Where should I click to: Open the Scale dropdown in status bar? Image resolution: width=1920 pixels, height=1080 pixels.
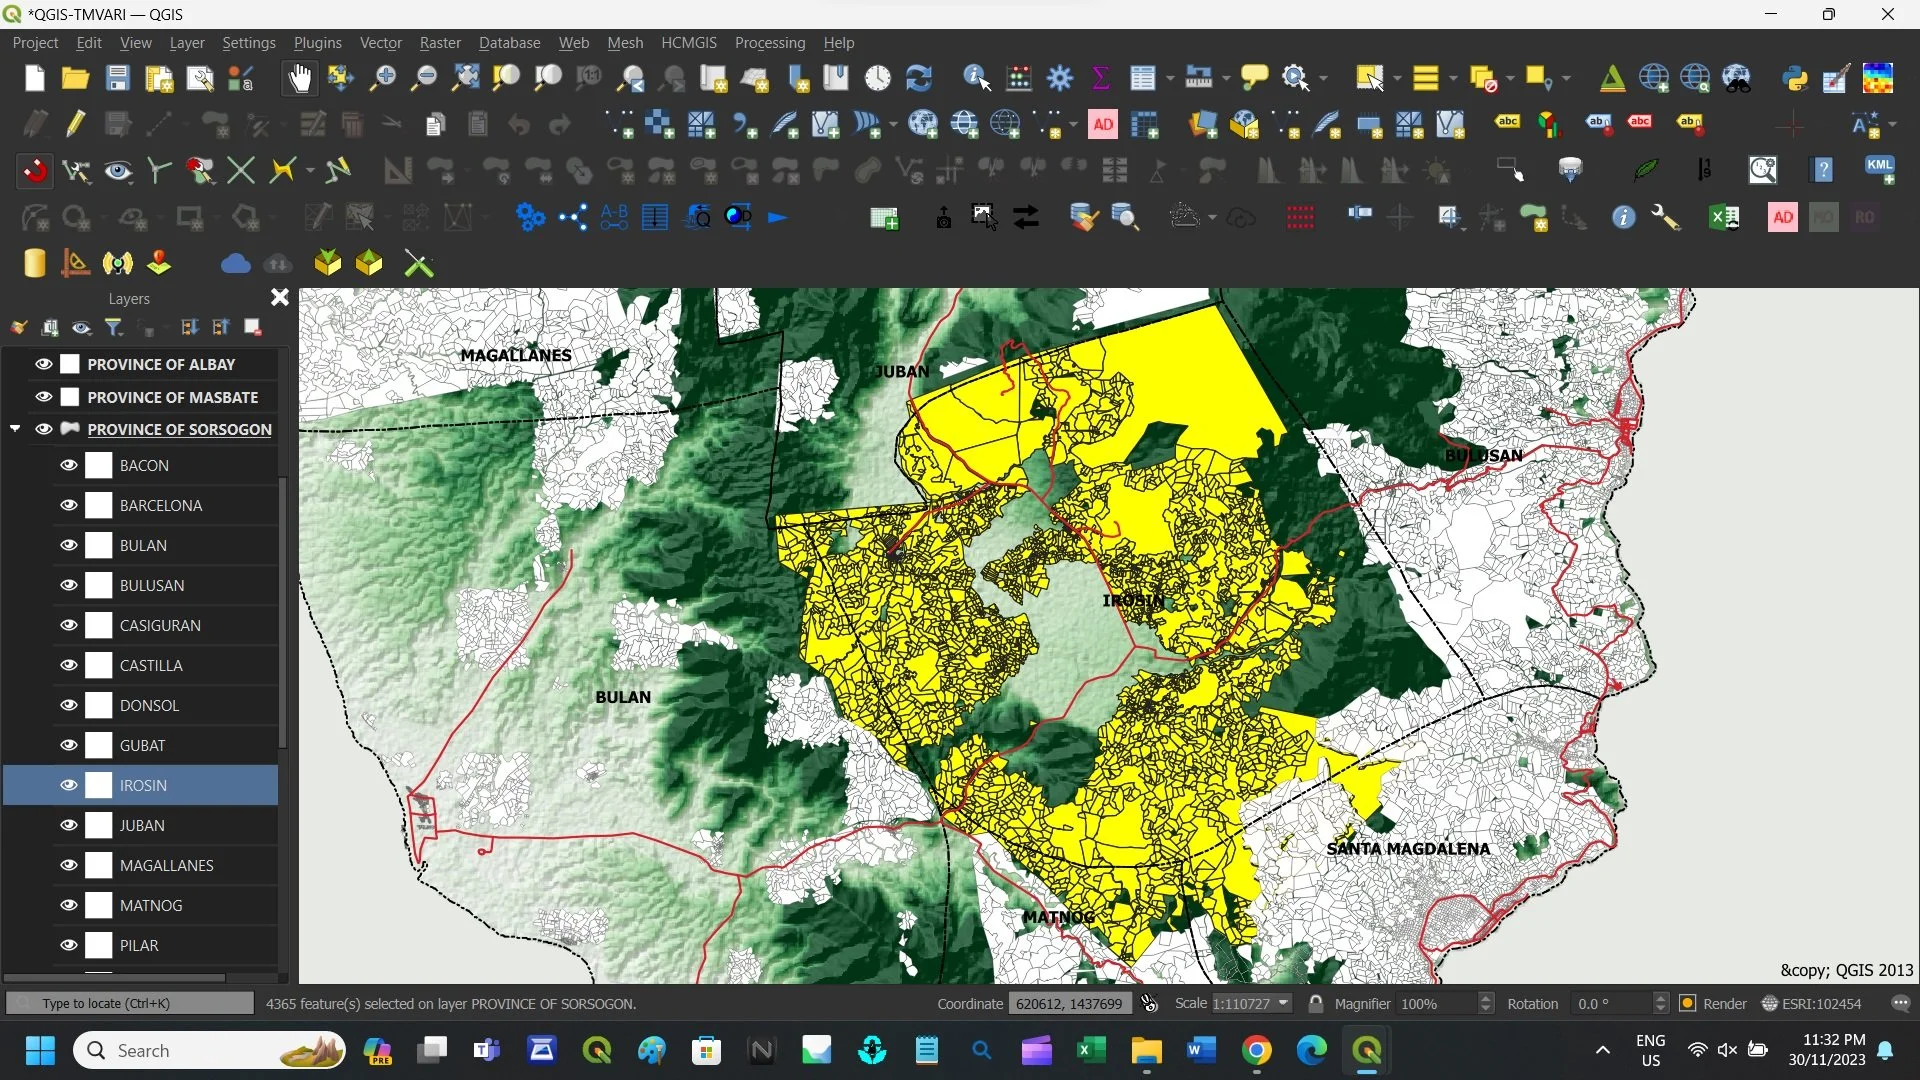click(1283, 1003)
